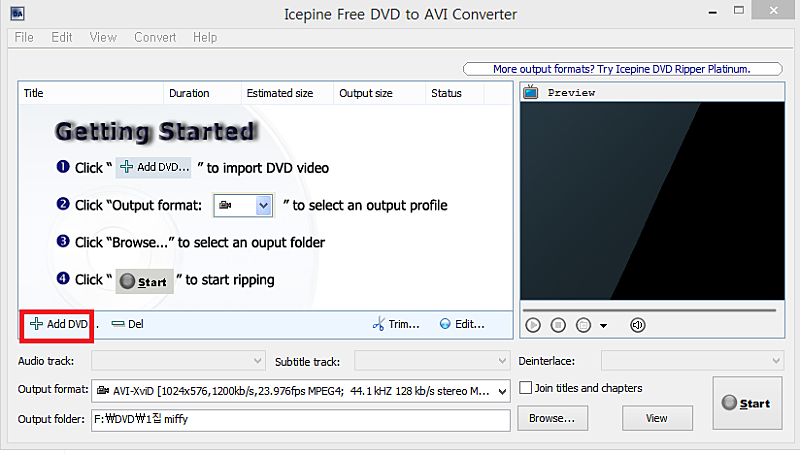
Task: Take a snapshot of the preview
Action: pos(583,325)
